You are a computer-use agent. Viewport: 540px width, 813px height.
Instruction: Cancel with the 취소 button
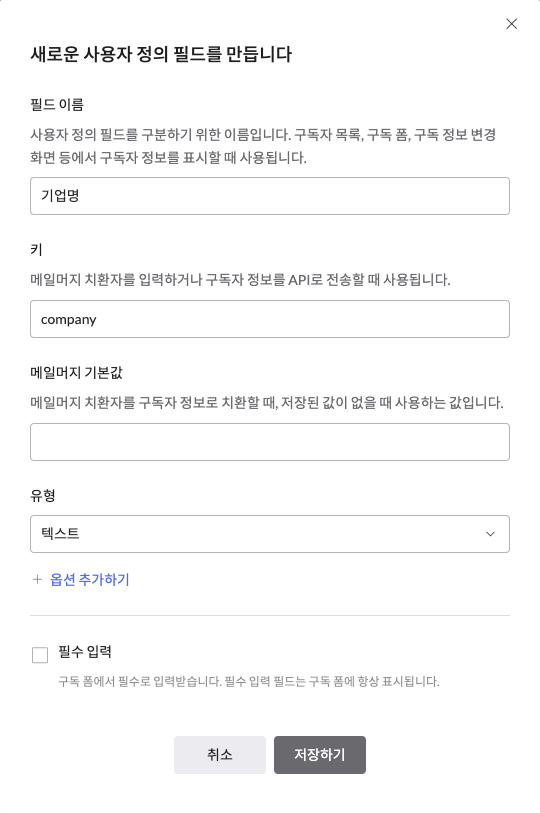(220, 755)
